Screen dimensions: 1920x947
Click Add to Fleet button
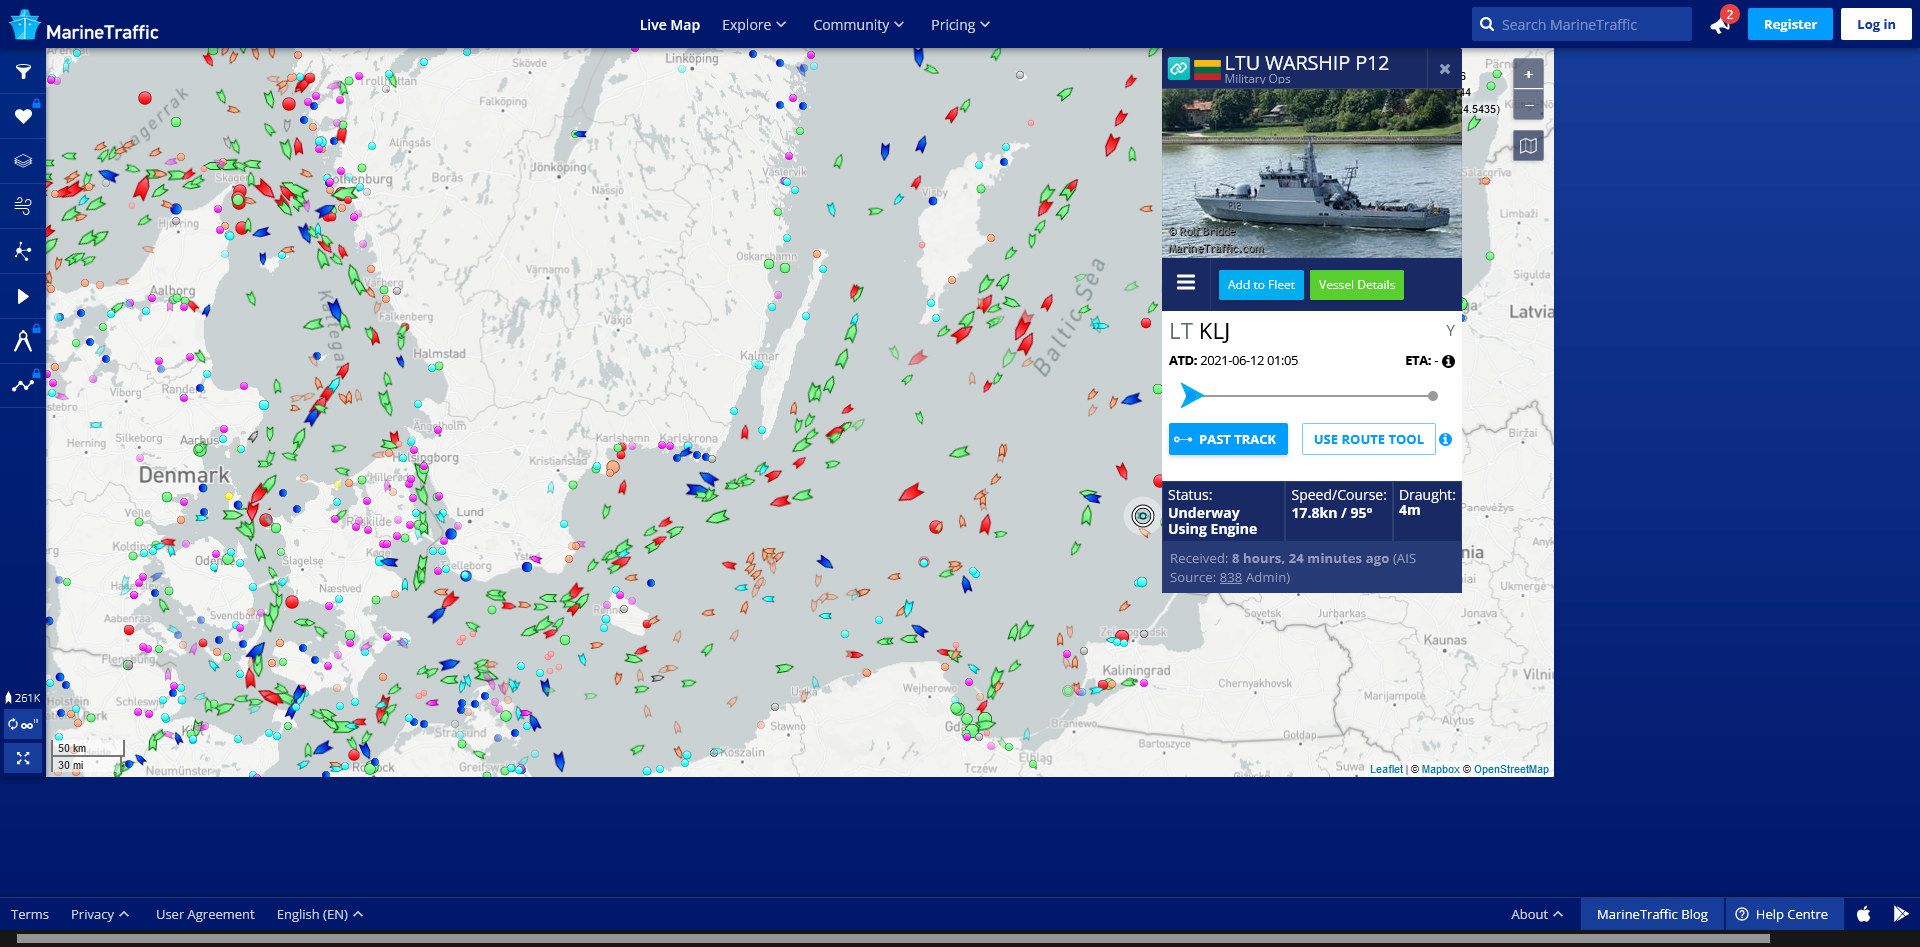point(1261,285)
